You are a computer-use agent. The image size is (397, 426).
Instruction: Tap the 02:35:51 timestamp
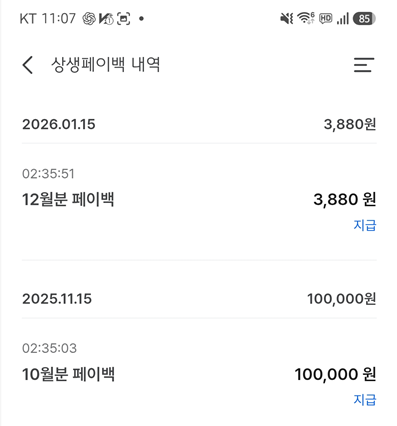pos(48,174)
